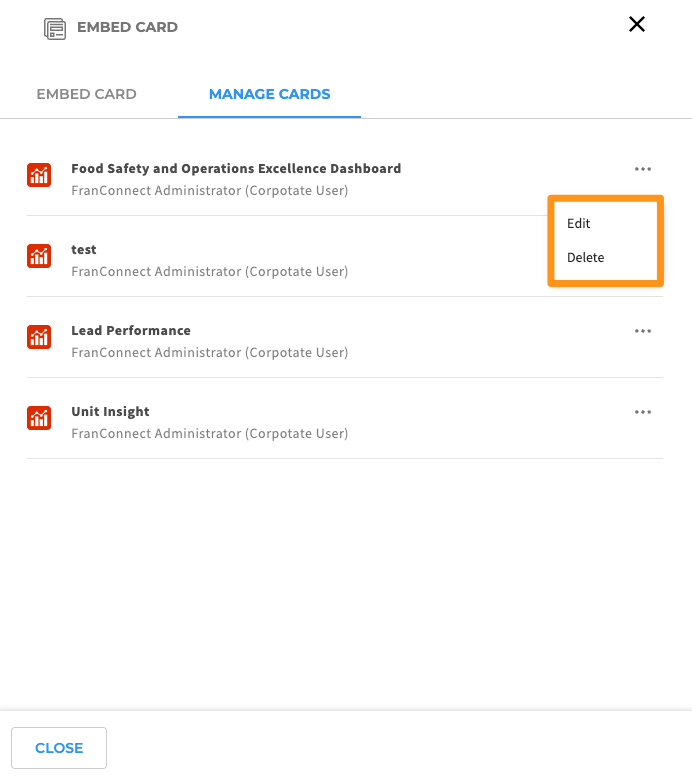The width and height of the screenshot is (692, 782).
Task: Click the Unit Insight owner subtitle text
Action: [x=209, y=433]
